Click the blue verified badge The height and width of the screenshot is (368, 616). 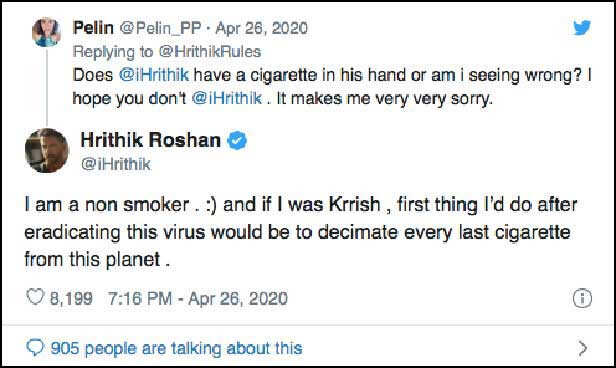(x=237, y=141)
